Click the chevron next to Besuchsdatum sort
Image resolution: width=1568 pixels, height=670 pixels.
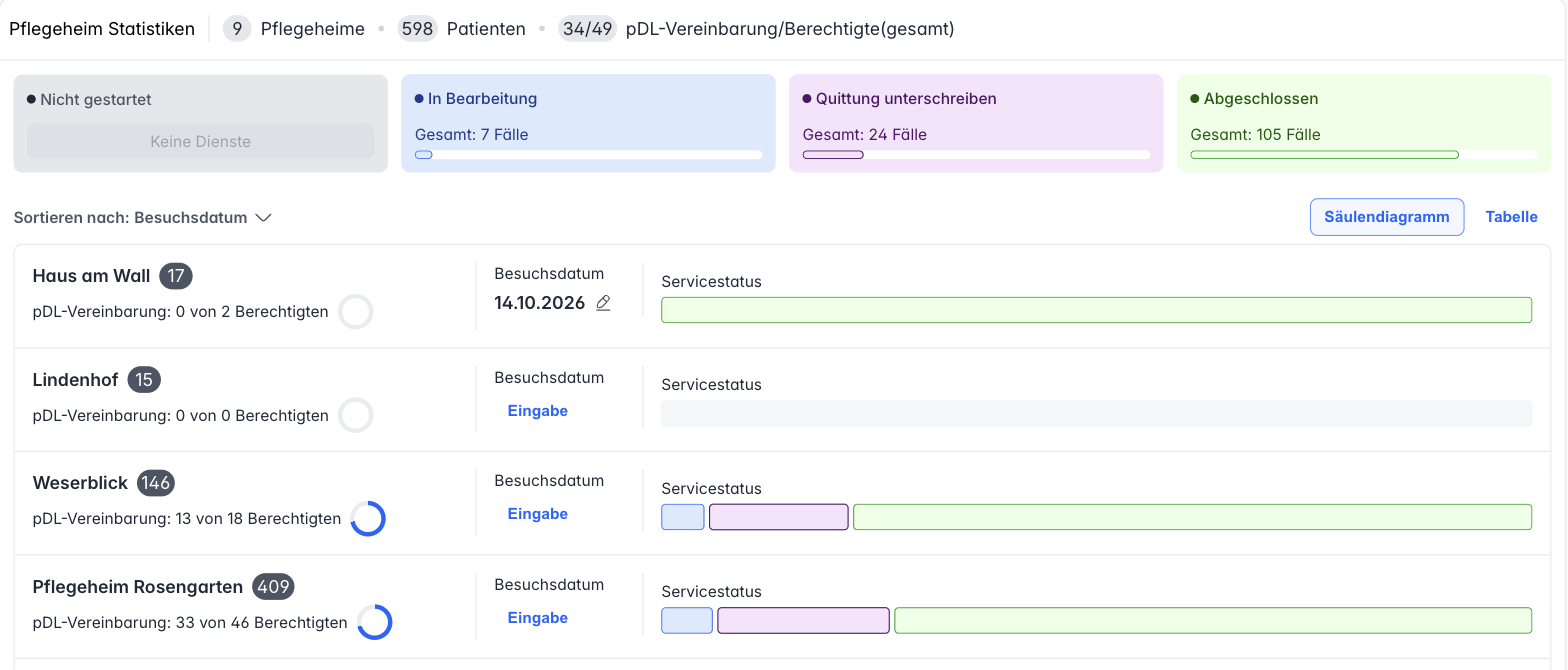pos(264,218)
